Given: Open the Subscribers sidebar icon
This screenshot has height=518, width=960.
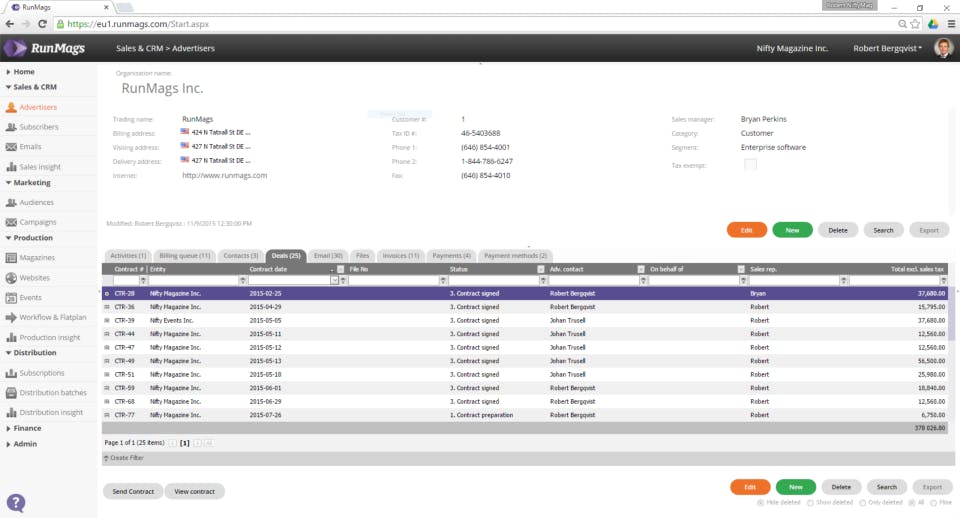Looking at the screenshot, I should (11, 127).
